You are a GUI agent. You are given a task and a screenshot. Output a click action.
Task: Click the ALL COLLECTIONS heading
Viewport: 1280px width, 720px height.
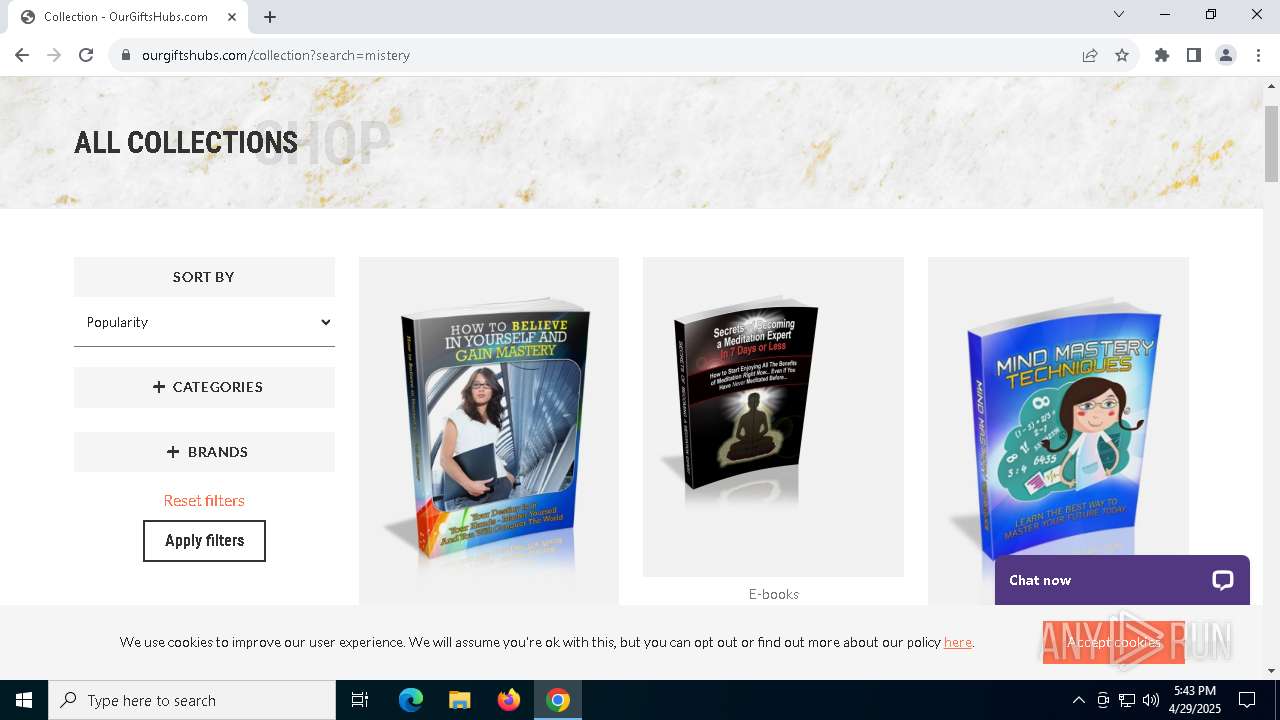coord(186,142)
